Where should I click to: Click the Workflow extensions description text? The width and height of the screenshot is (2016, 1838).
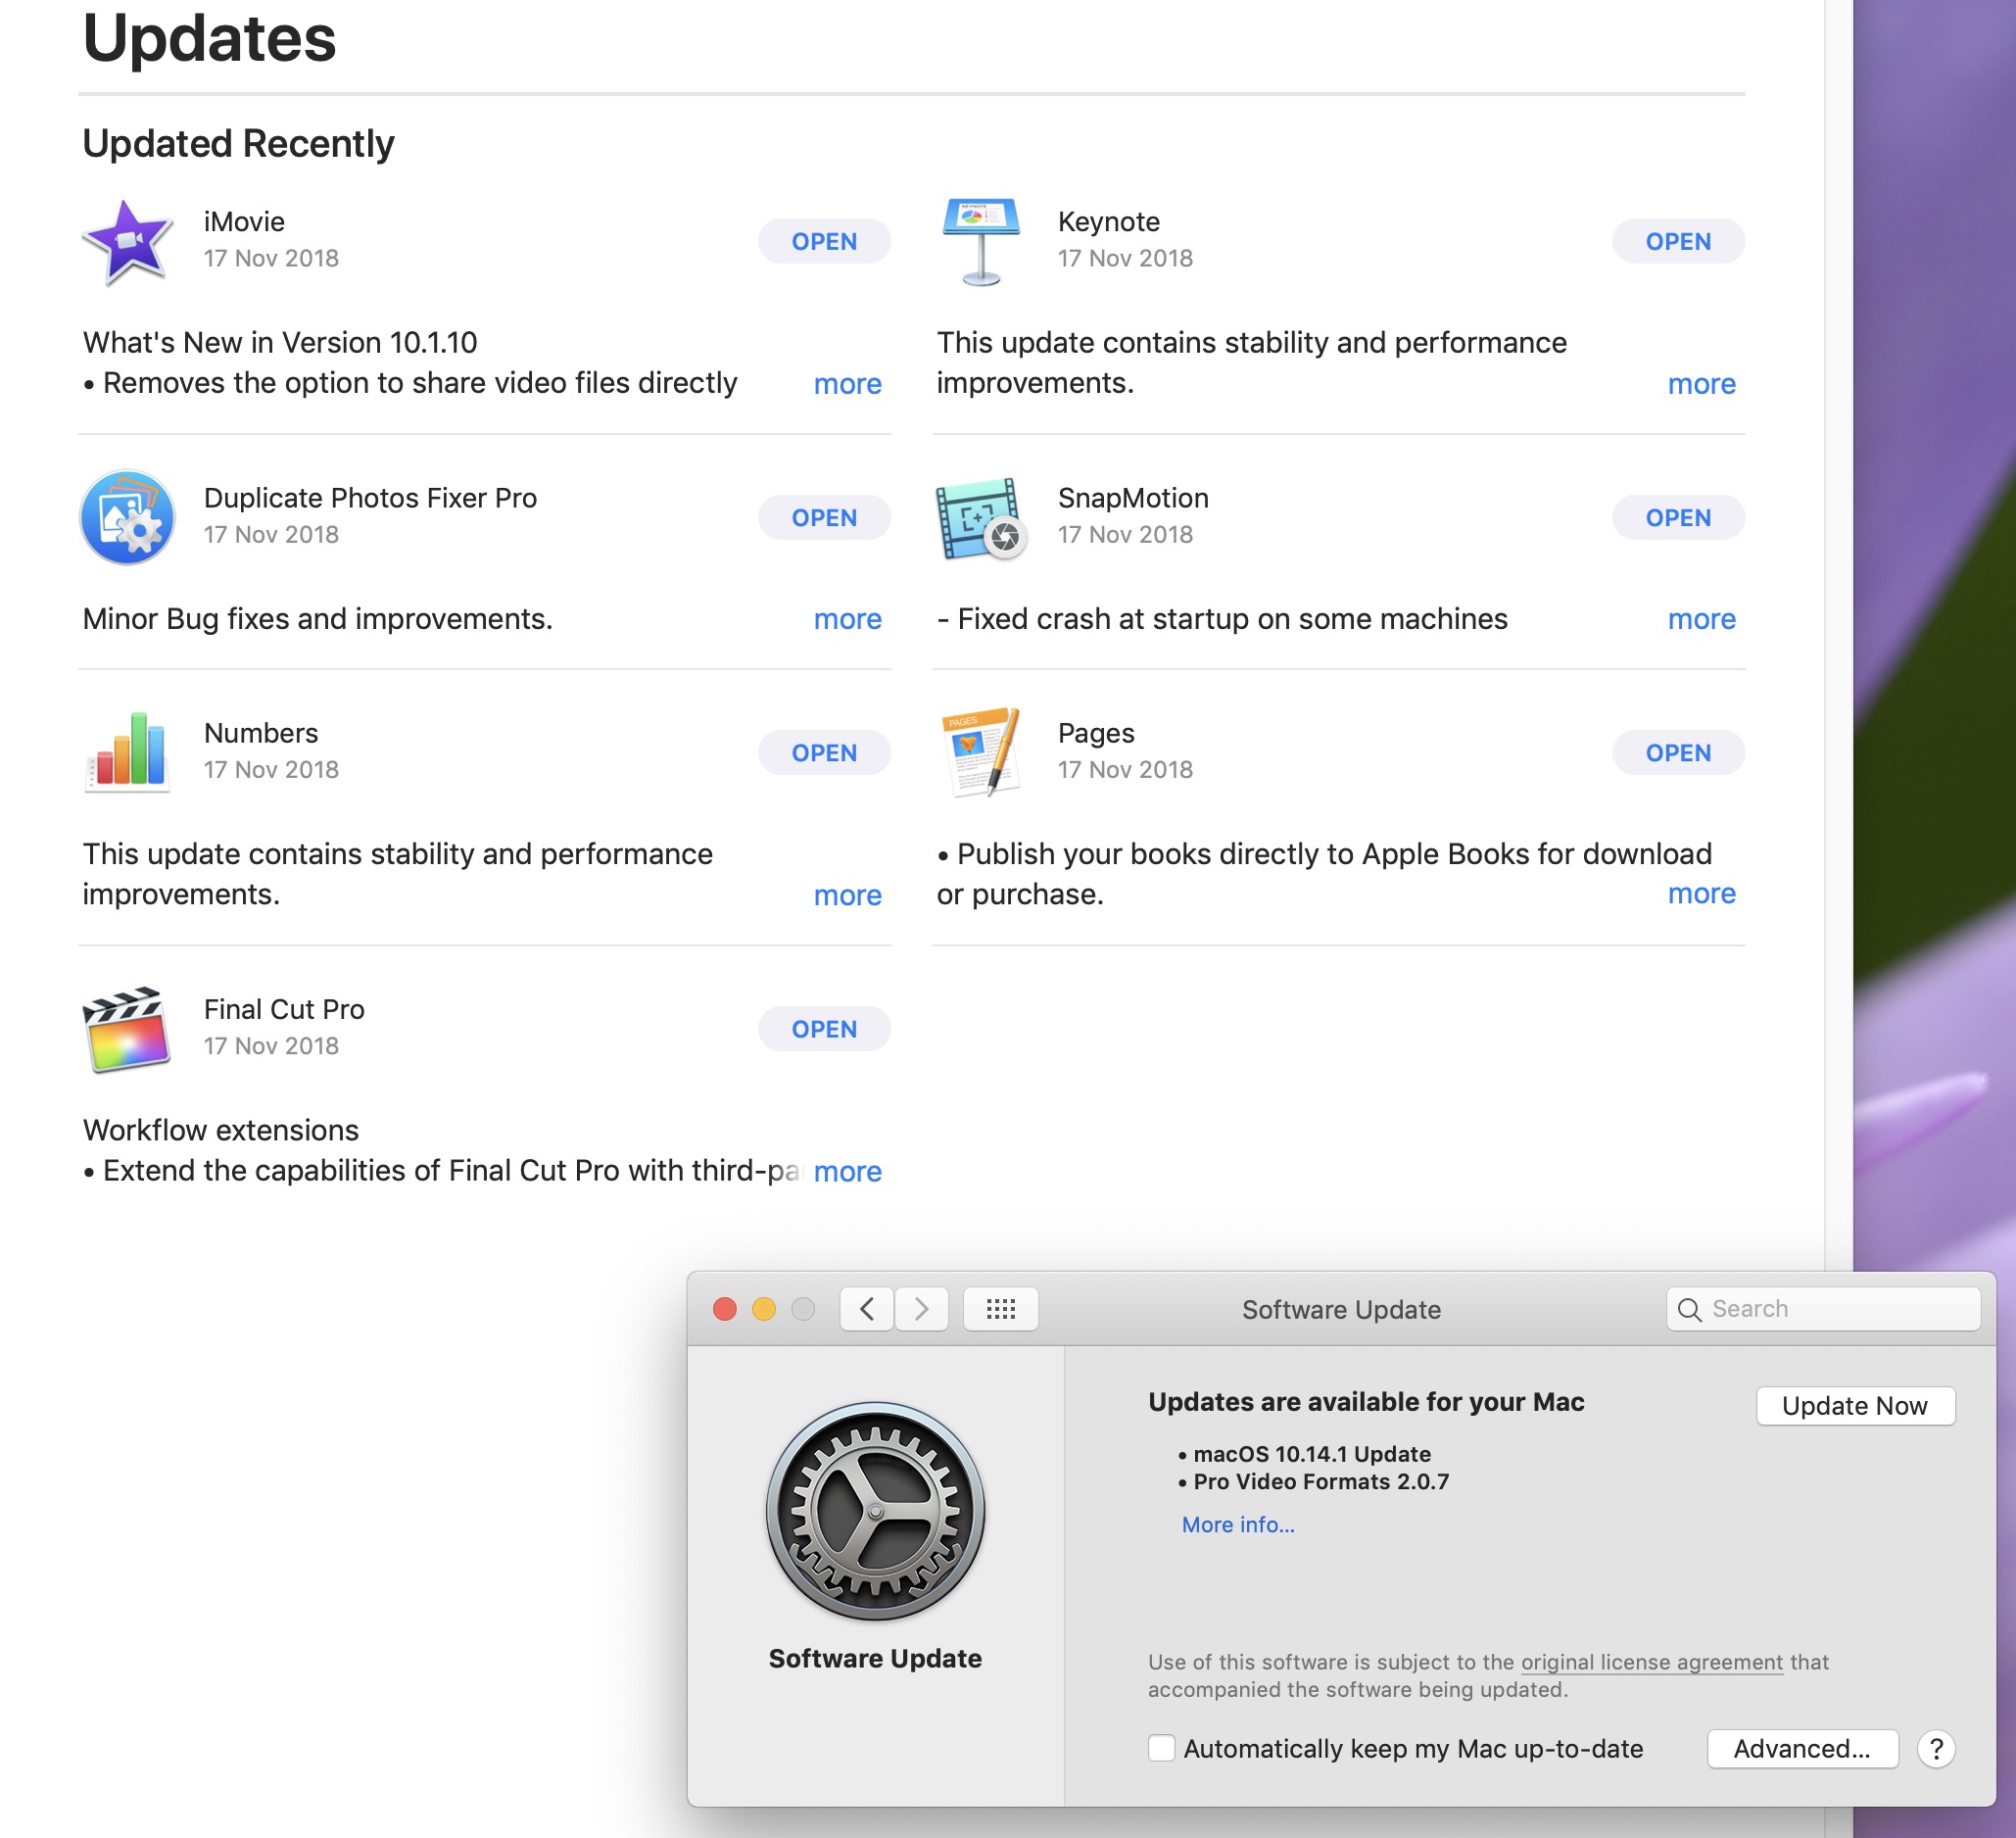pyautogui.click(x=221, y=1129)
